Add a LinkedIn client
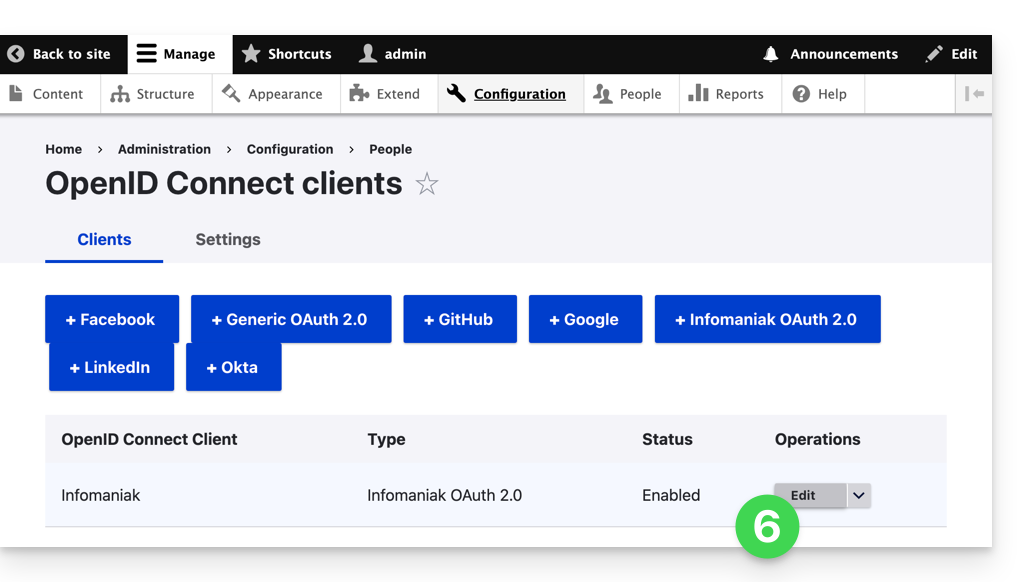Viewport: 1027px width, 582px height. [111, 367]
